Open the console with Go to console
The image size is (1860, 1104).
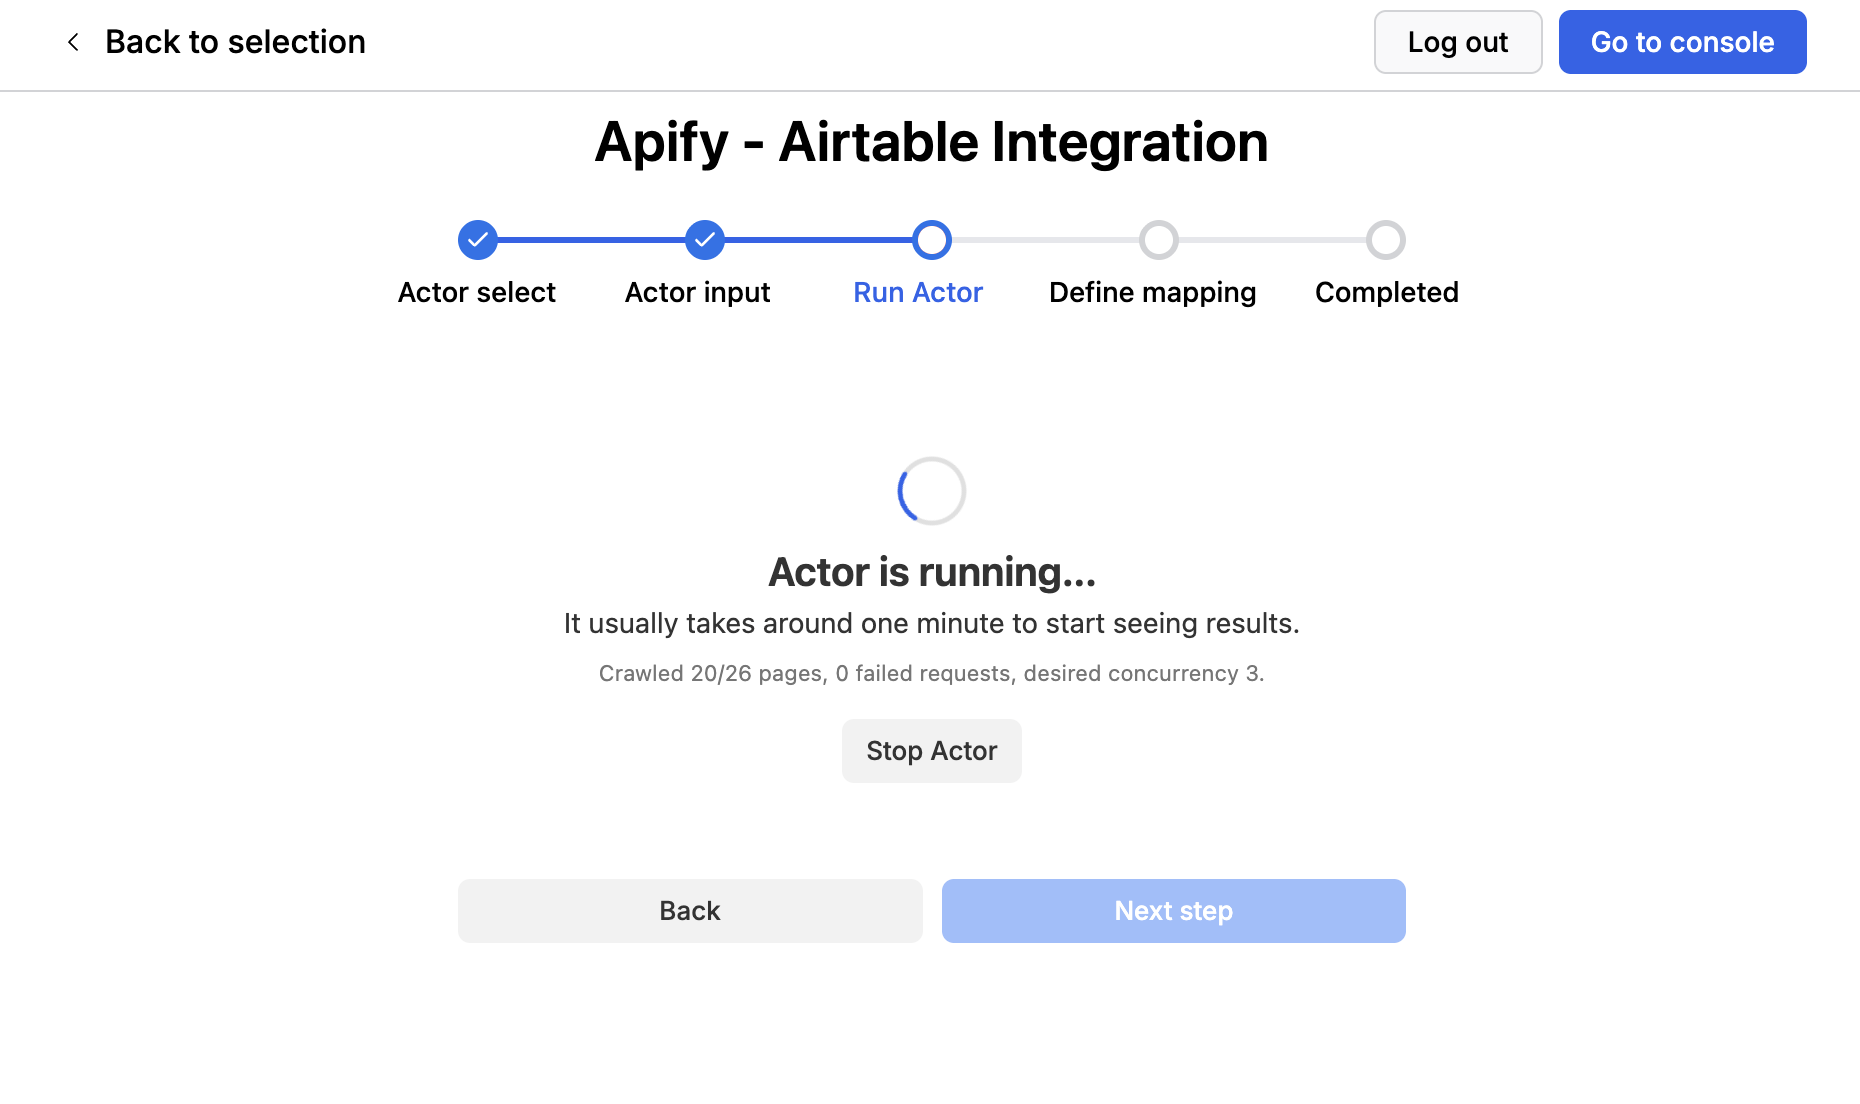[x=1682, y=42]
